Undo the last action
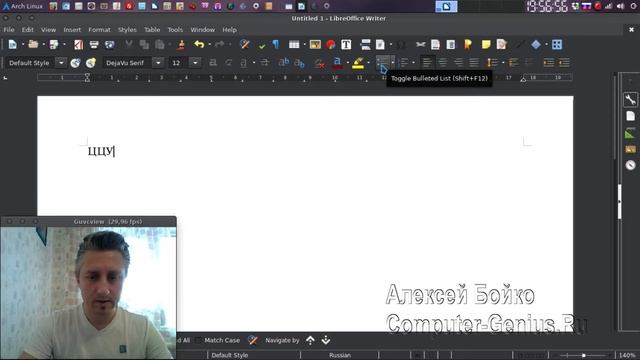 (199, 44)
